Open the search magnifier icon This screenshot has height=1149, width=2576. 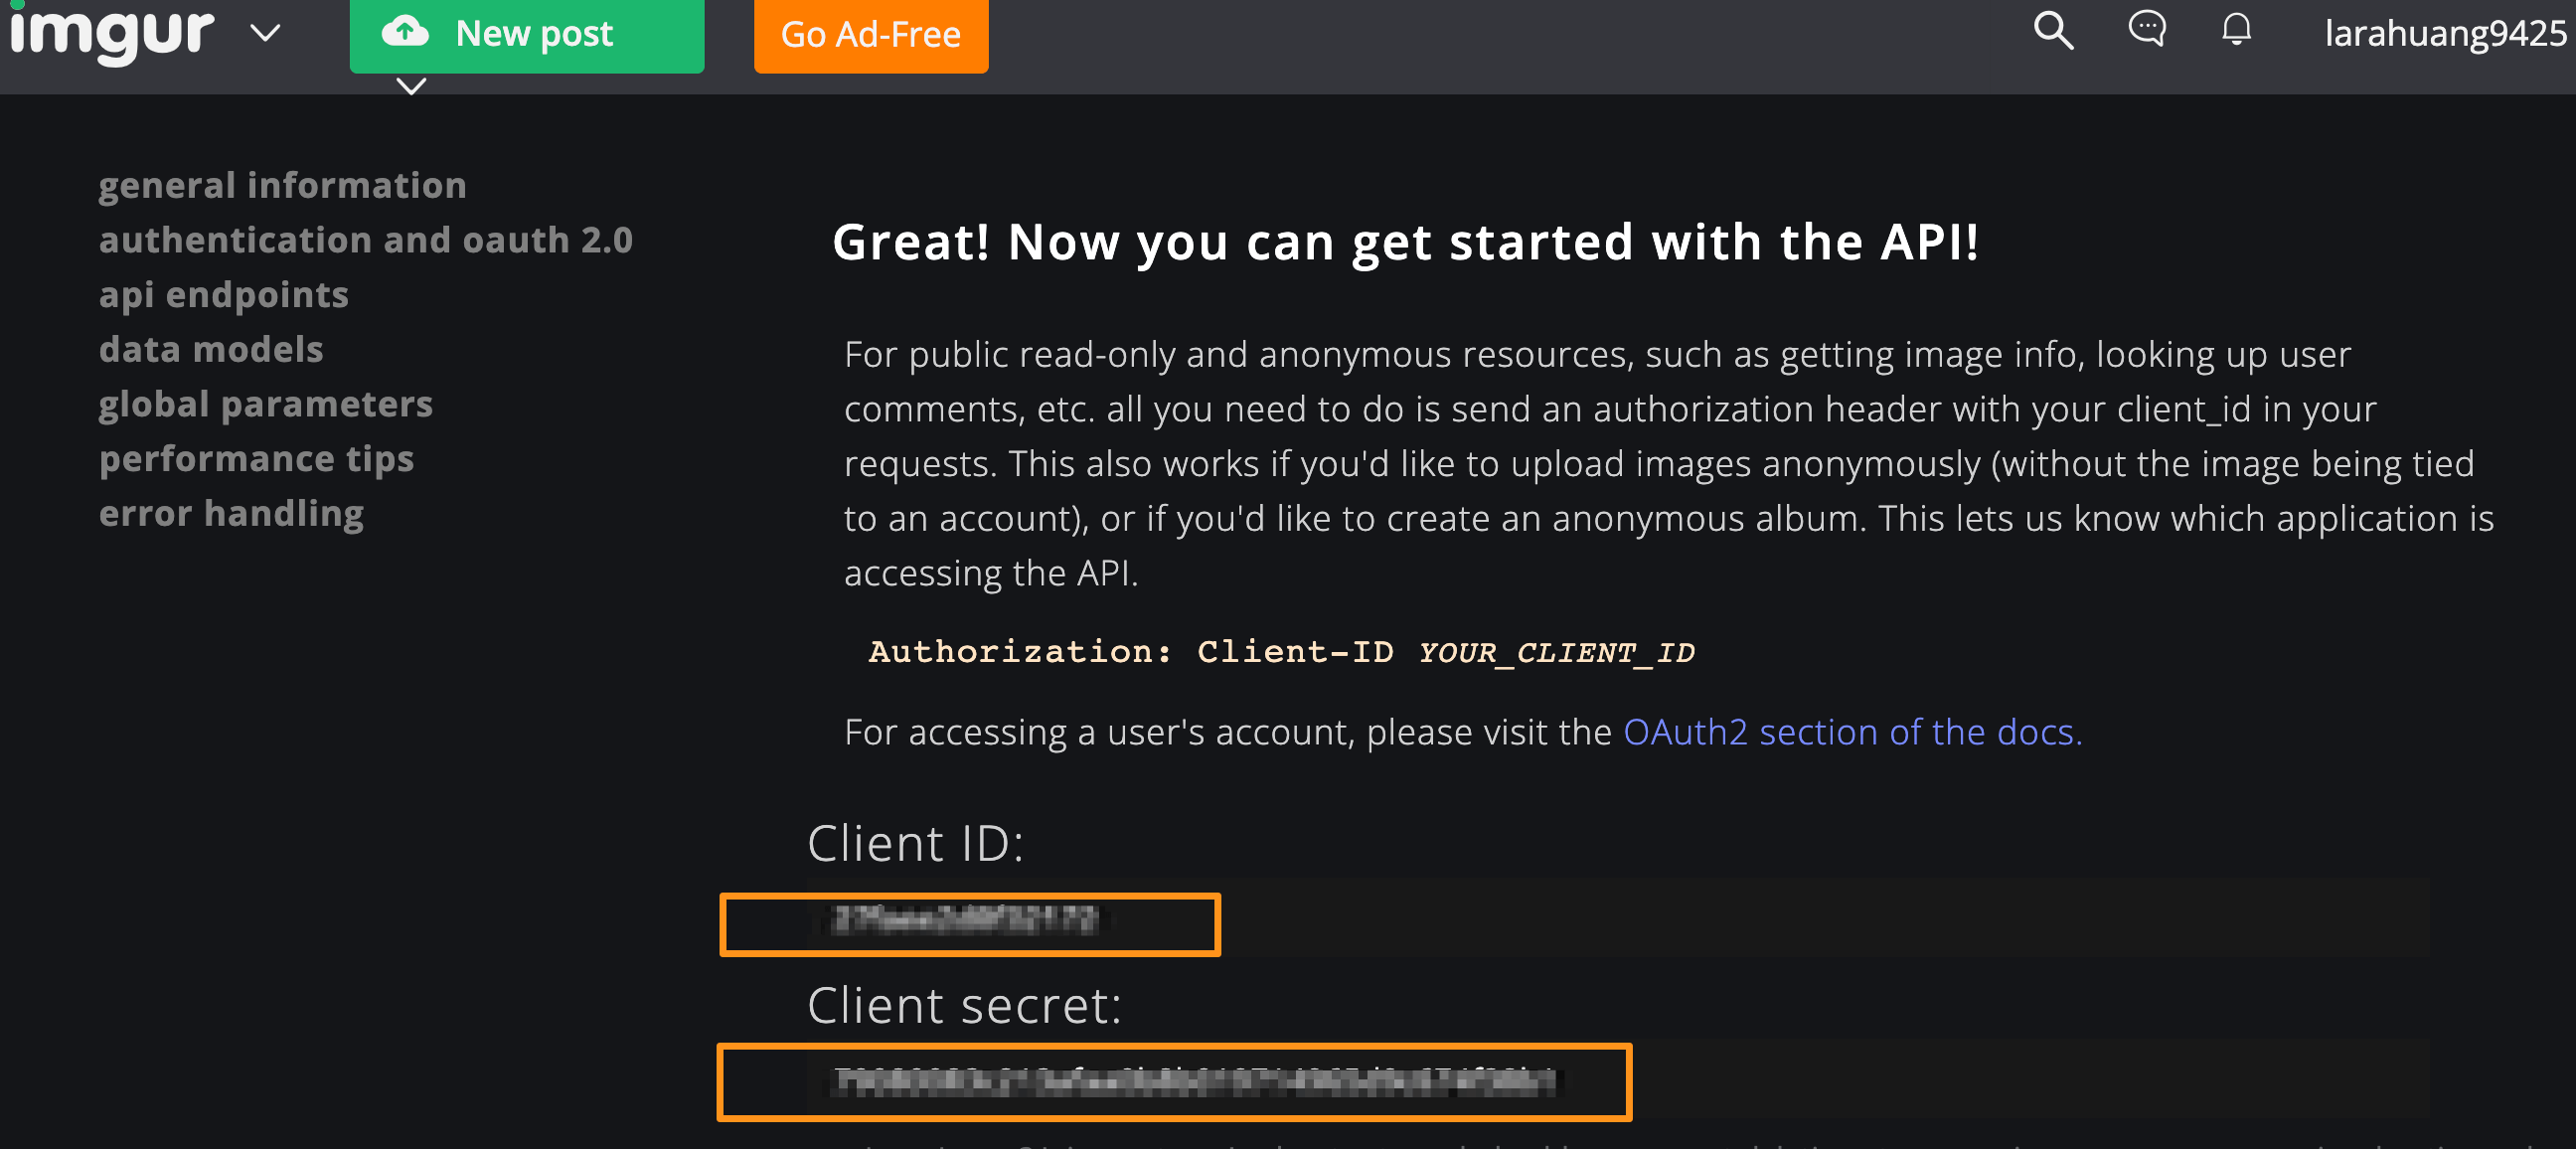coord(2053,31)
